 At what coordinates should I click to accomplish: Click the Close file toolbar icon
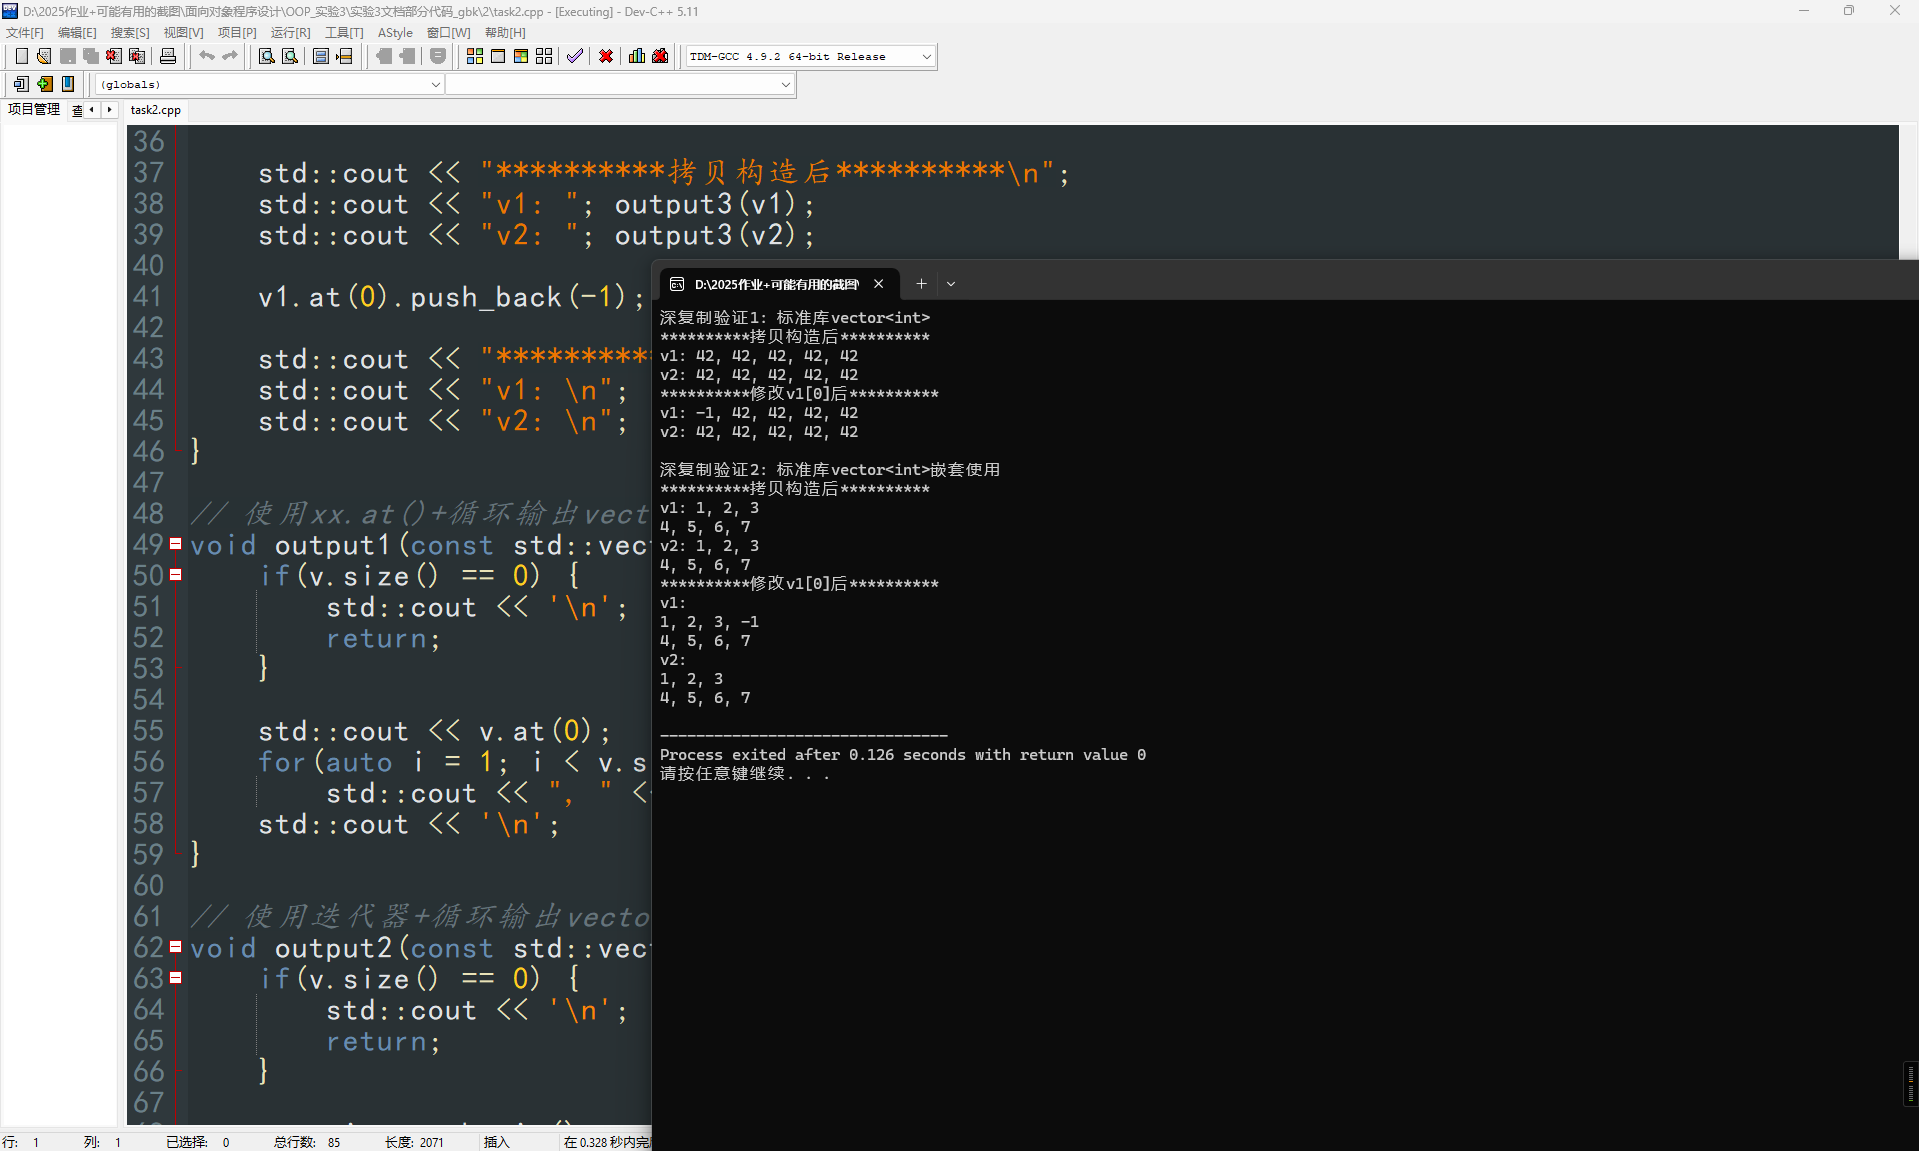click(114, 56)
